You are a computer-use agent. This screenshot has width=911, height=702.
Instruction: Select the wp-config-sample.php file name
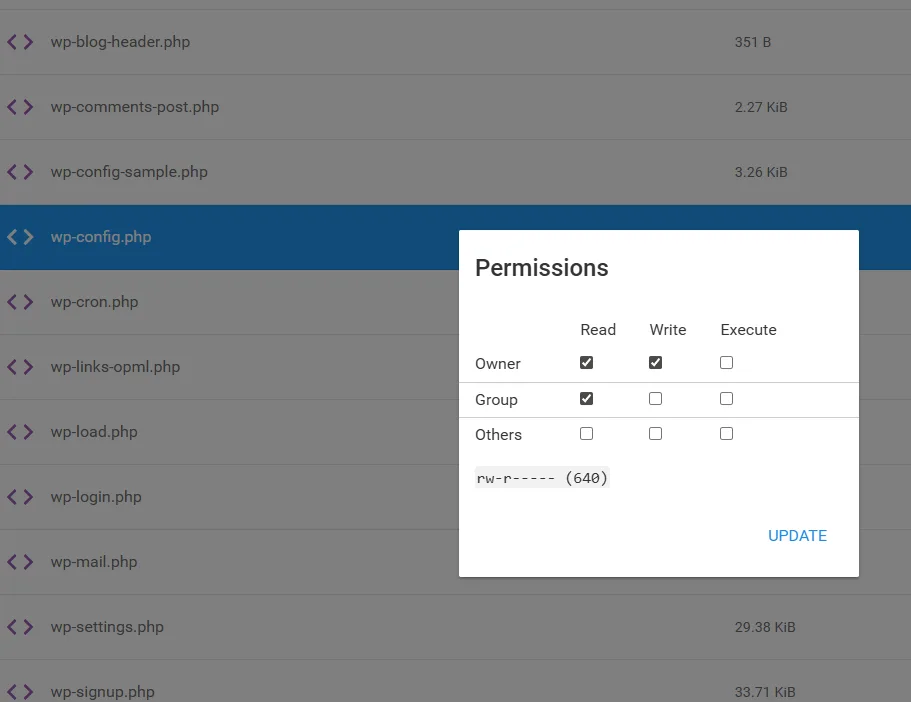click(129, 173)
